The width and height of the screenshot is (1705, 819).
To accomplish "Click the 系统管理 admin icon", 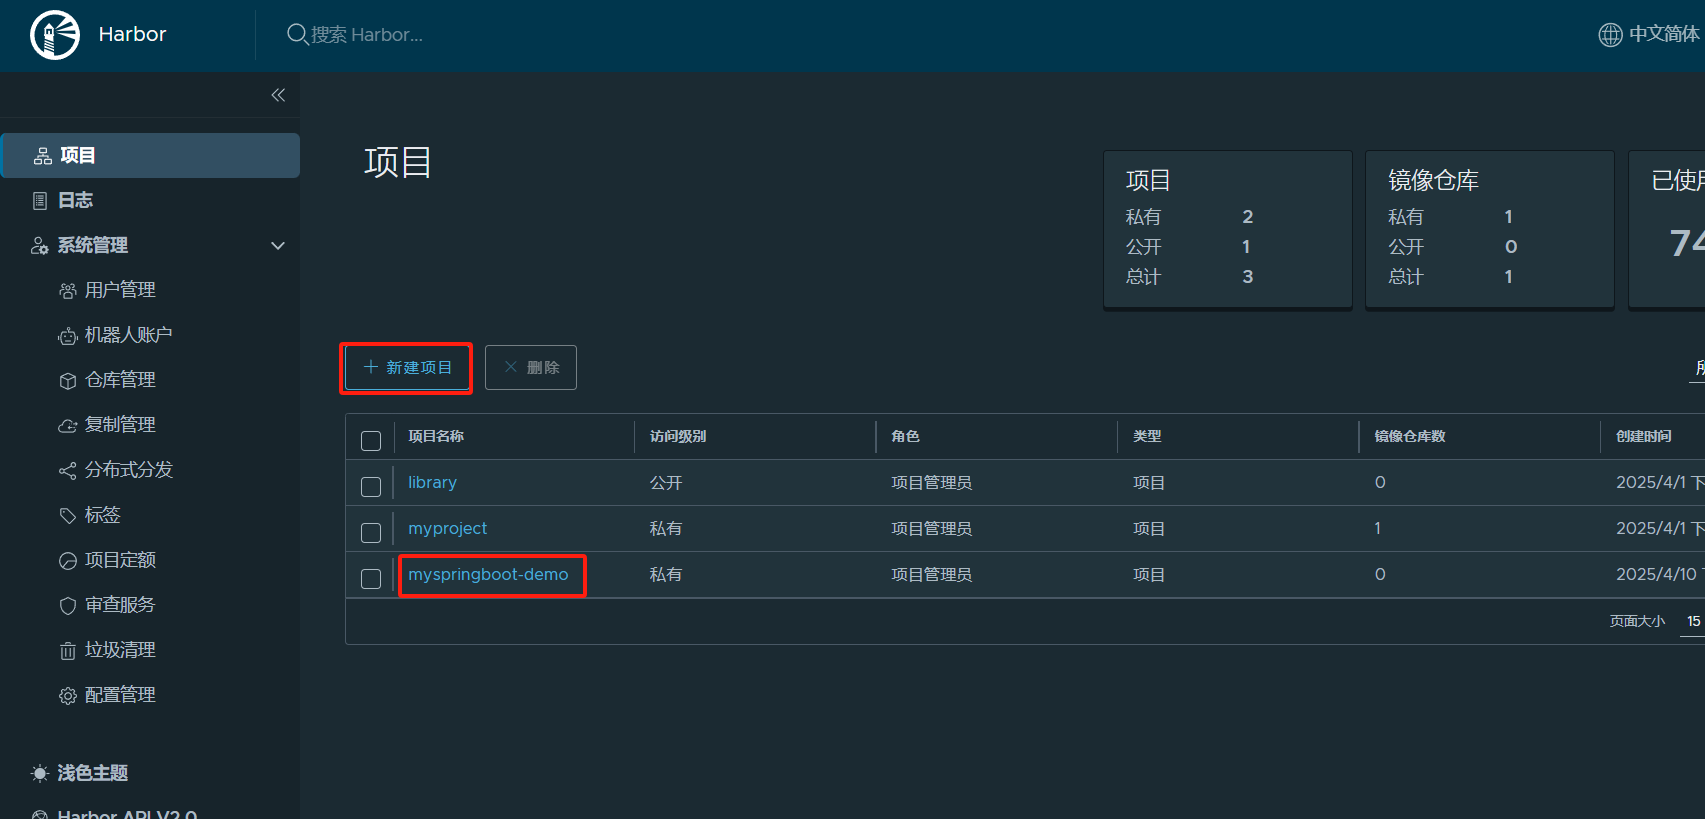I will pyautogui.click(x=40, y=246).
